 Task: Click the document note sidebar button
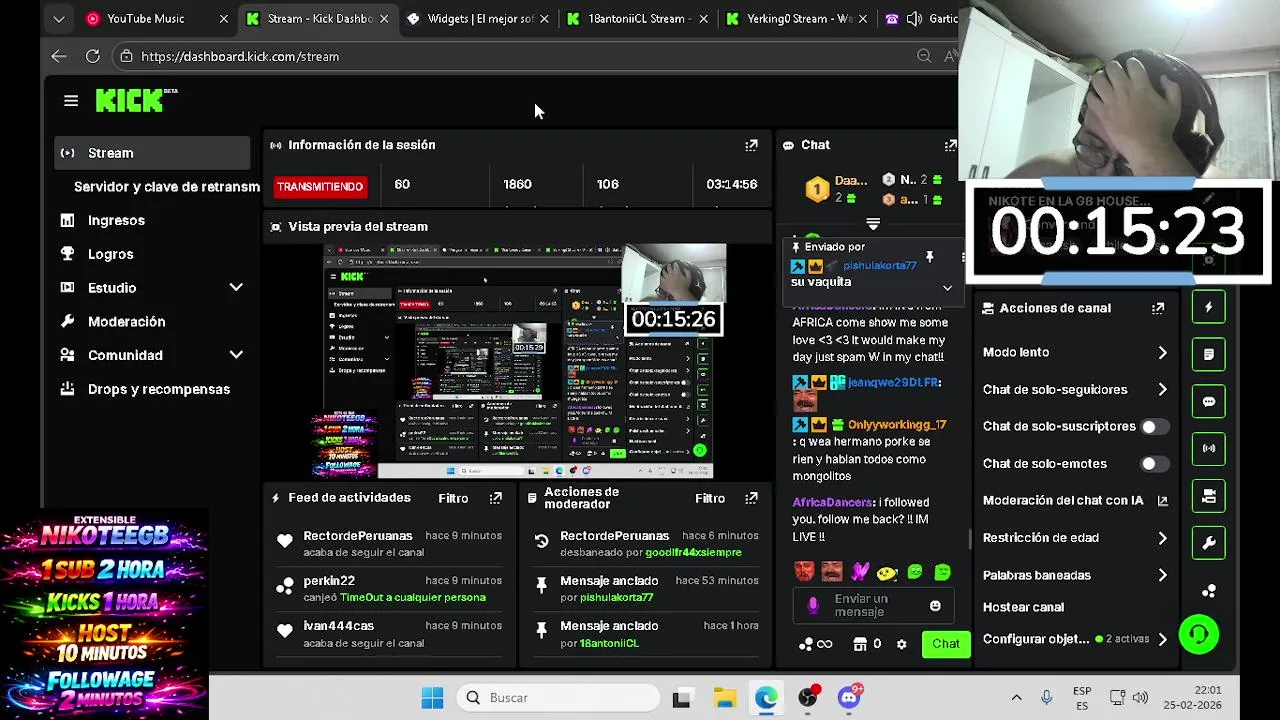pyautogui.click(x=1209, y=355)
